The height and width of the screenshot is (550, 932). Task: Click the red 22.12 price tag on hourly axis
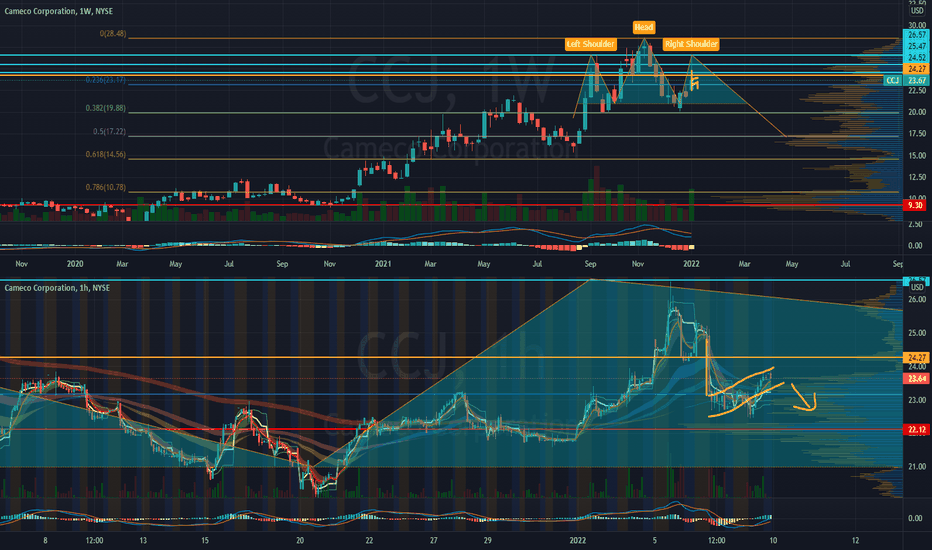917,430
